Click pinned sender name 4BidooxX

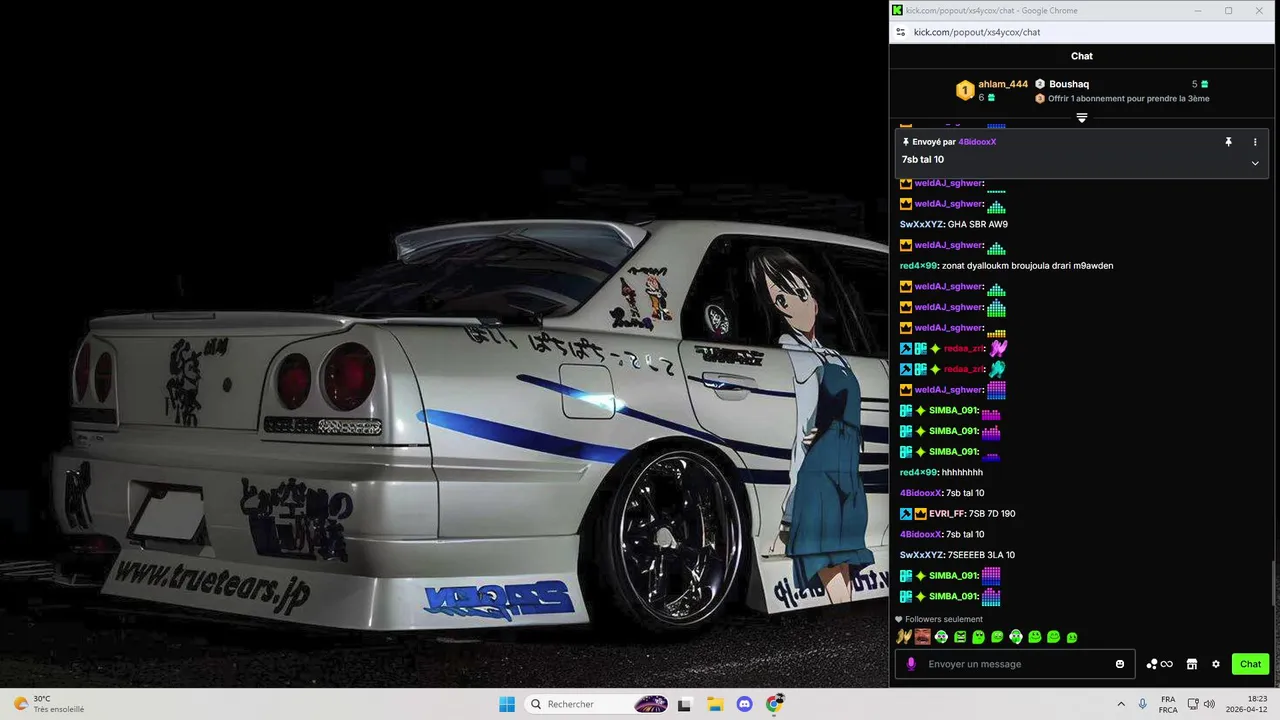[977, 142]
